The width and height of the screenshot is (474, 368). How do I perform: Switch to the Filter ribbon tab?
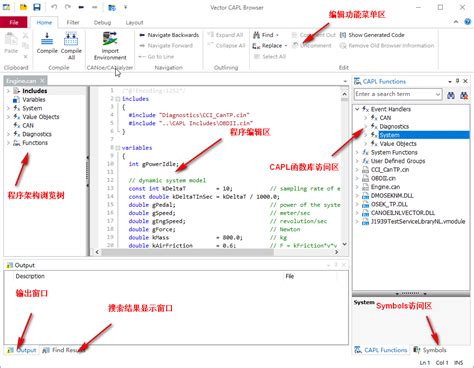(x=73, y=22)
